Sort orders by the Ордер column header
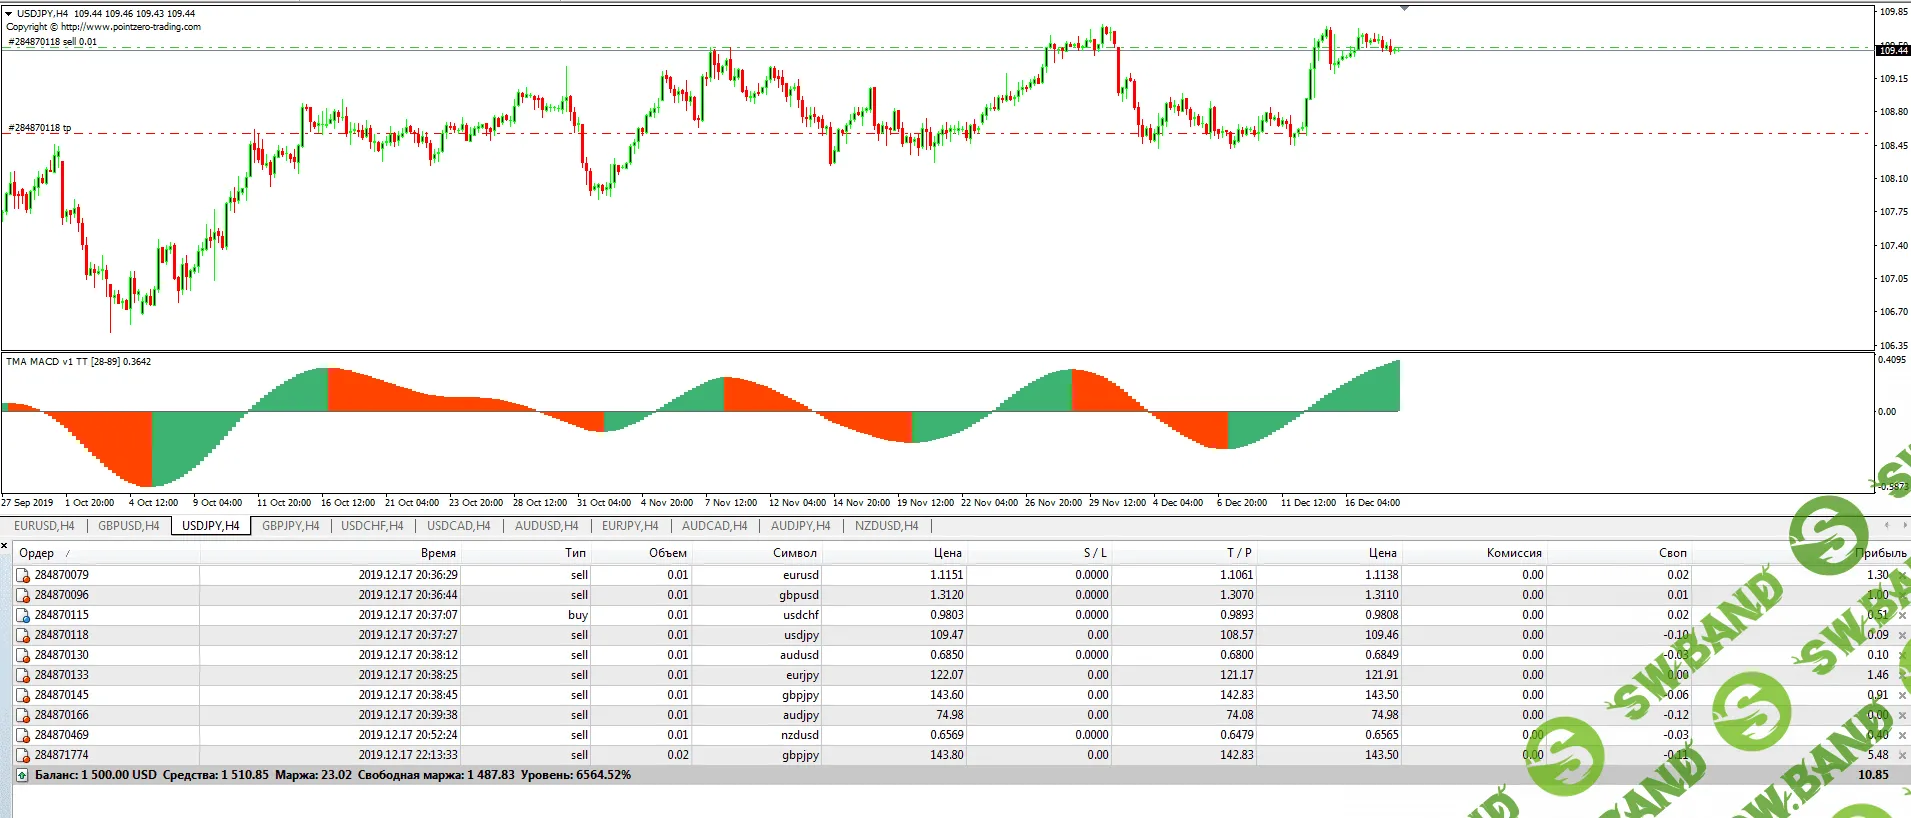Screen dimensions: 1911x818 37,553
